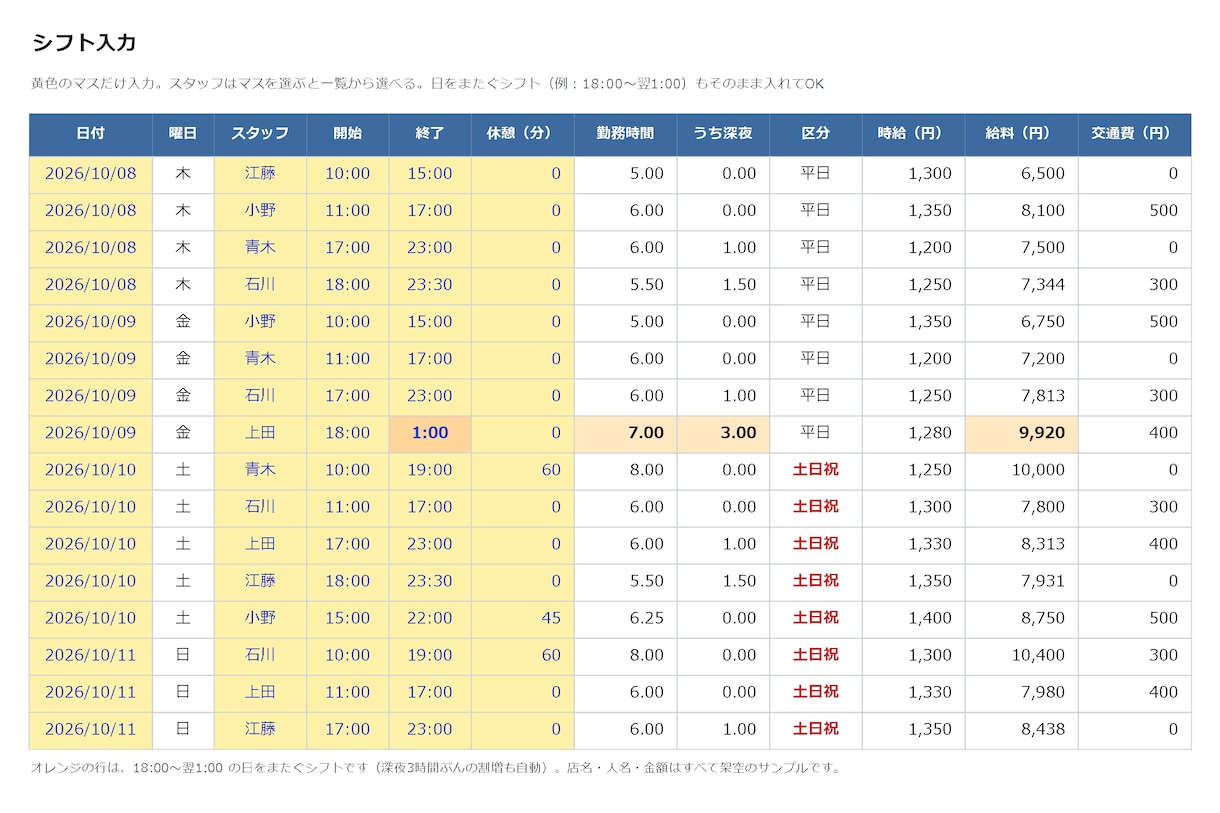Click the 7,980 salary cell
Viewport: 1220px width, 813px height.
click(1021, 692)
